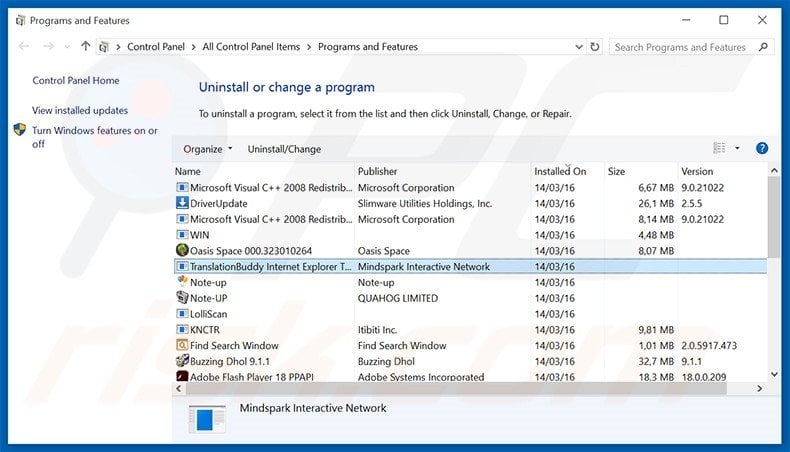Click the title bar window icon
This screenshot has height=452, width=790.
pos(20,21)
